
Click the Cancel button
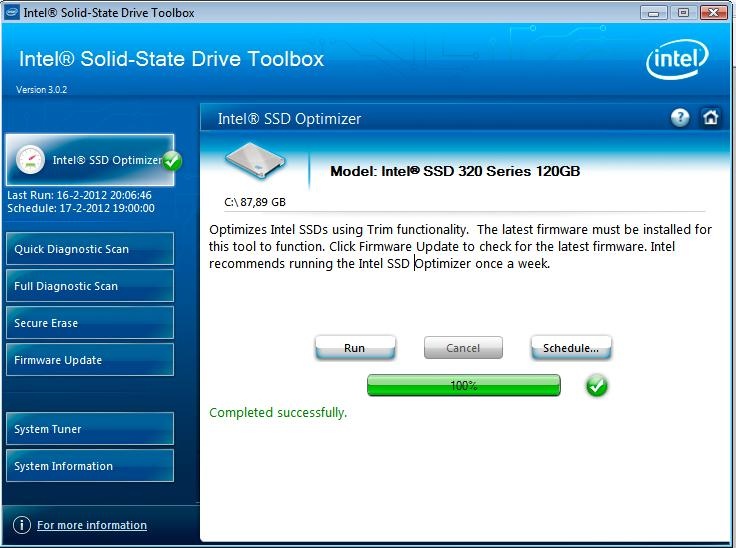click(463, 348)
